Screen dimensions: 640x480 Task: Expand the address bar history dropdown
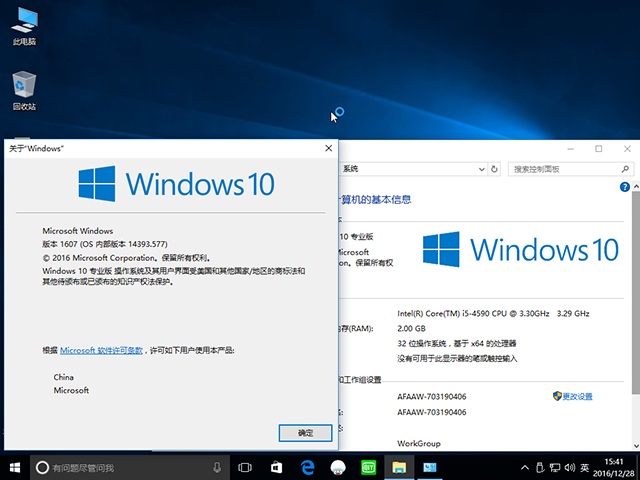coord(482,169)
